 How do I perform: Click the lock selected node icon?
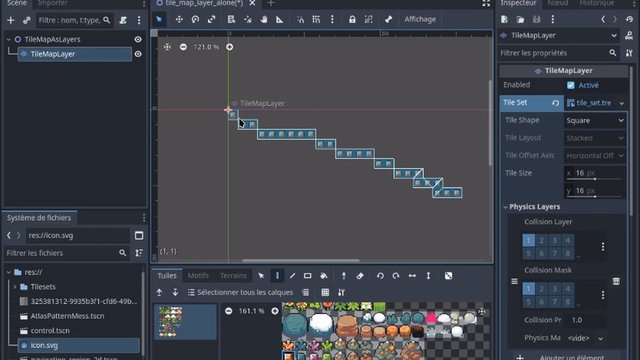pos(352,20)
